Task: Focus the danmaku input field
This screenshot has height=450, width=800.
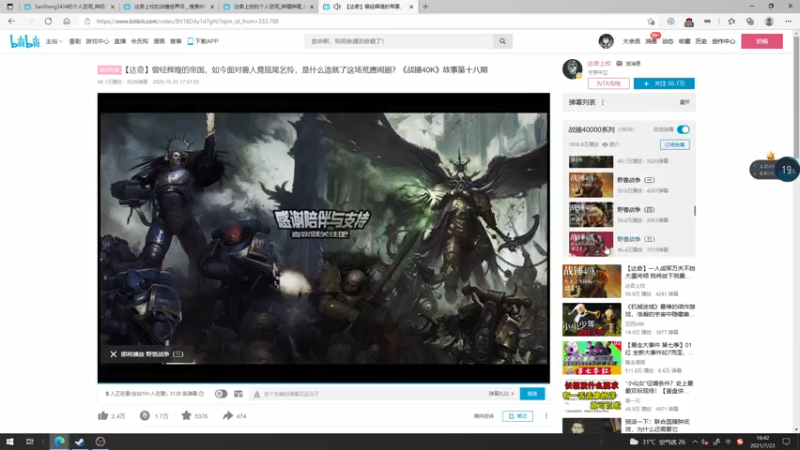Action: [x=375, y=394]
